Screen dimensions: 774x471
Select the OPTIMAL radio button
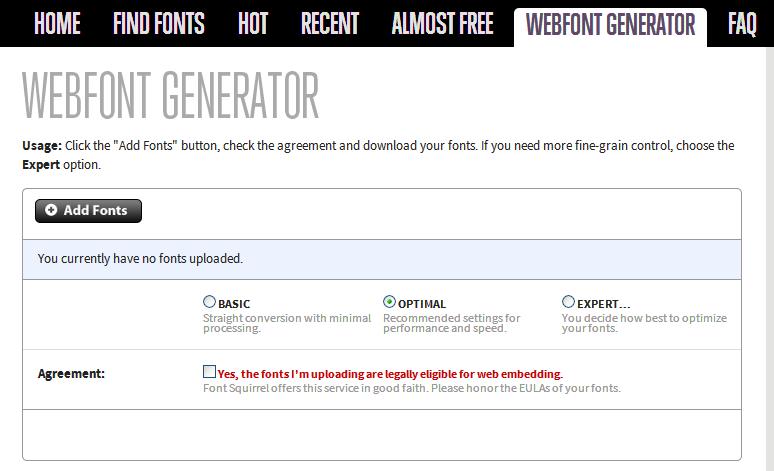click(x=389, y=301)
